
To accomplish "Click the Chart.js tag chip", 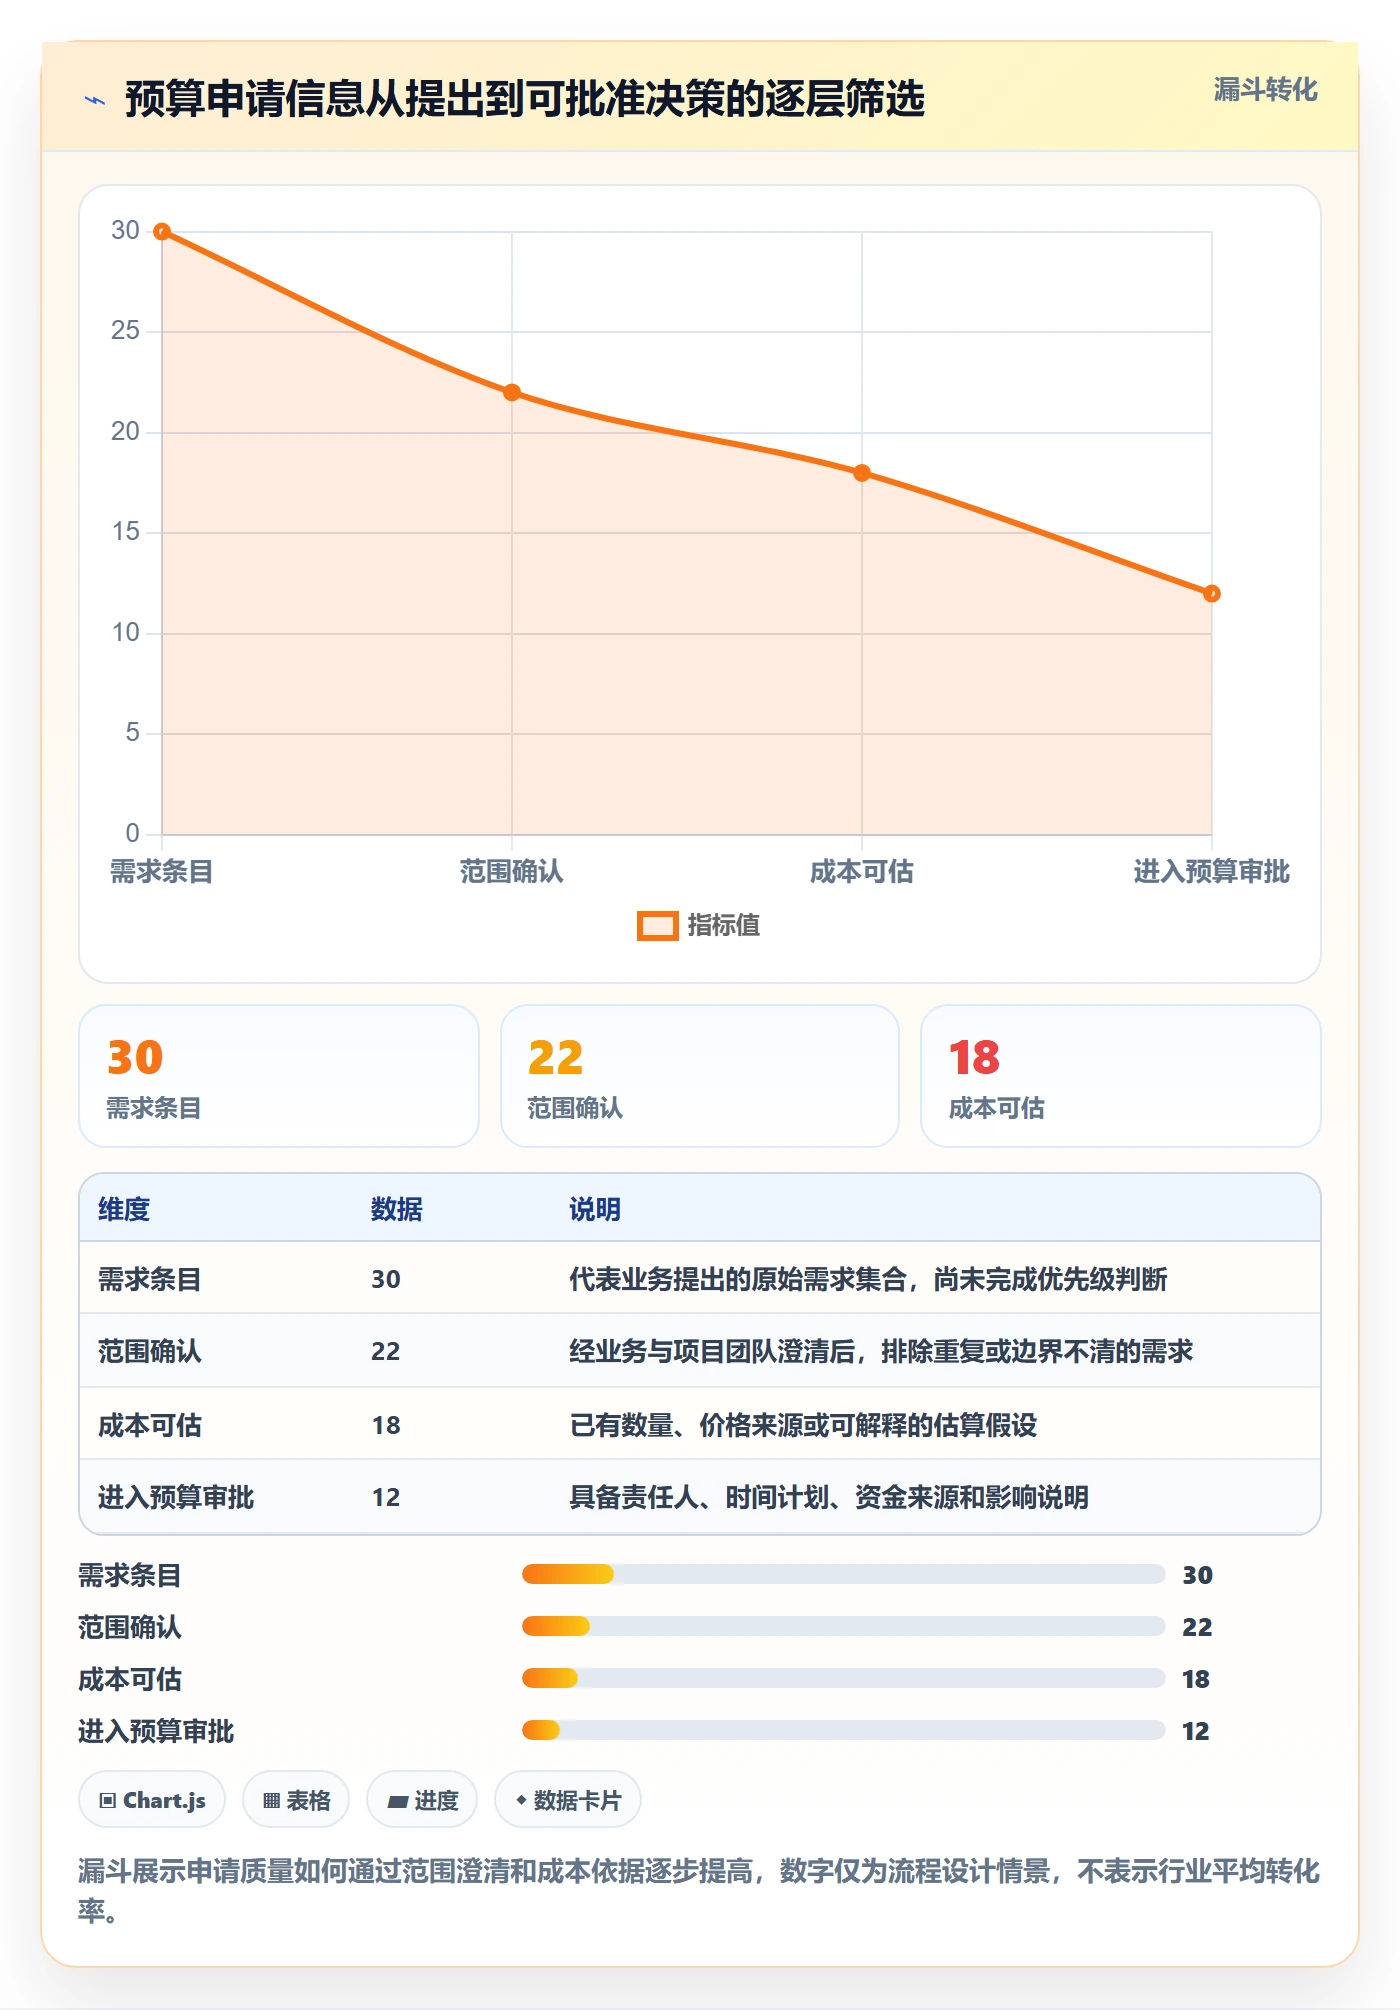I will 152,1800.
